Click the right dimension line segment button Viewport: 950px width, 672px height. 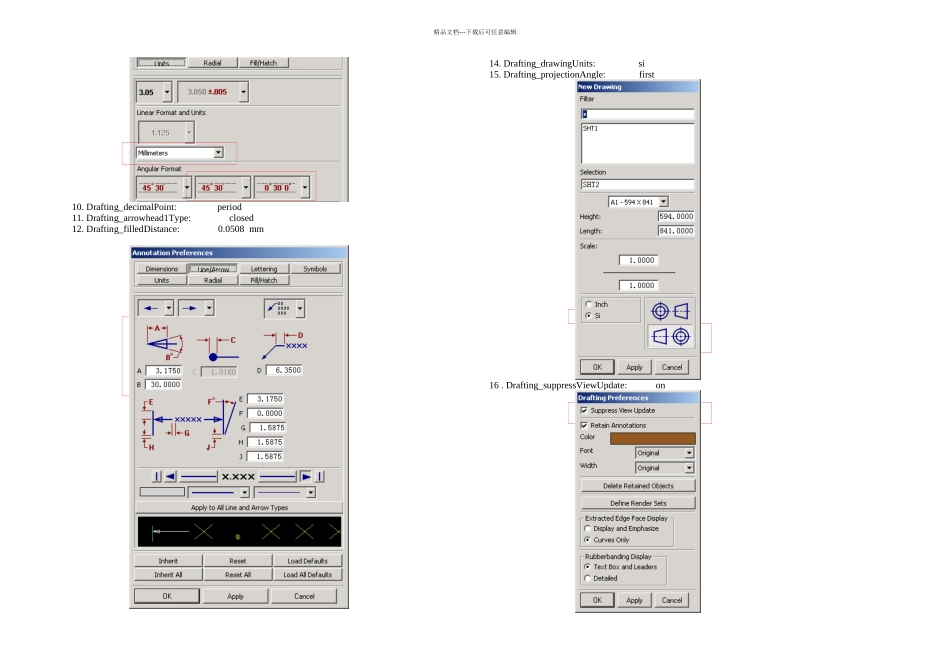pos(277,477)
